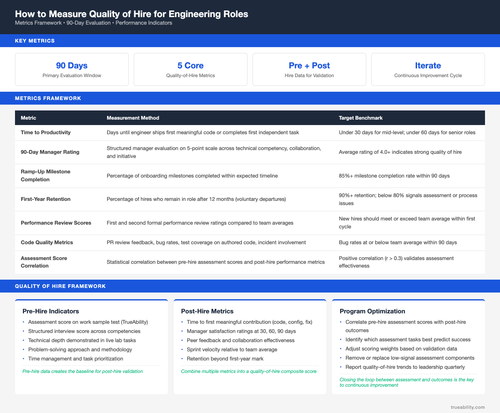Select the KEY METRICS section header
This screenshot has width=500, height=413.
tap(35, 41)
